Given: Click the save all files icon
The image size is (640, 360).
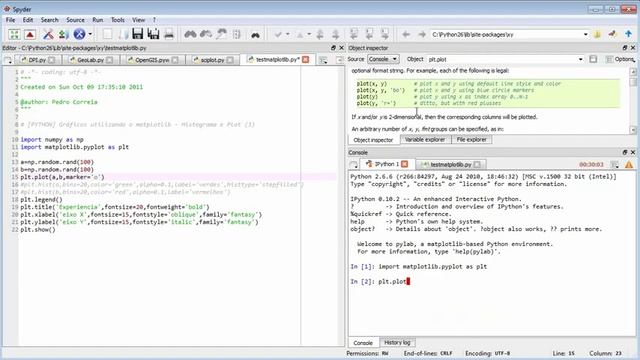Looking at the screenshot, I should [153, 34].
